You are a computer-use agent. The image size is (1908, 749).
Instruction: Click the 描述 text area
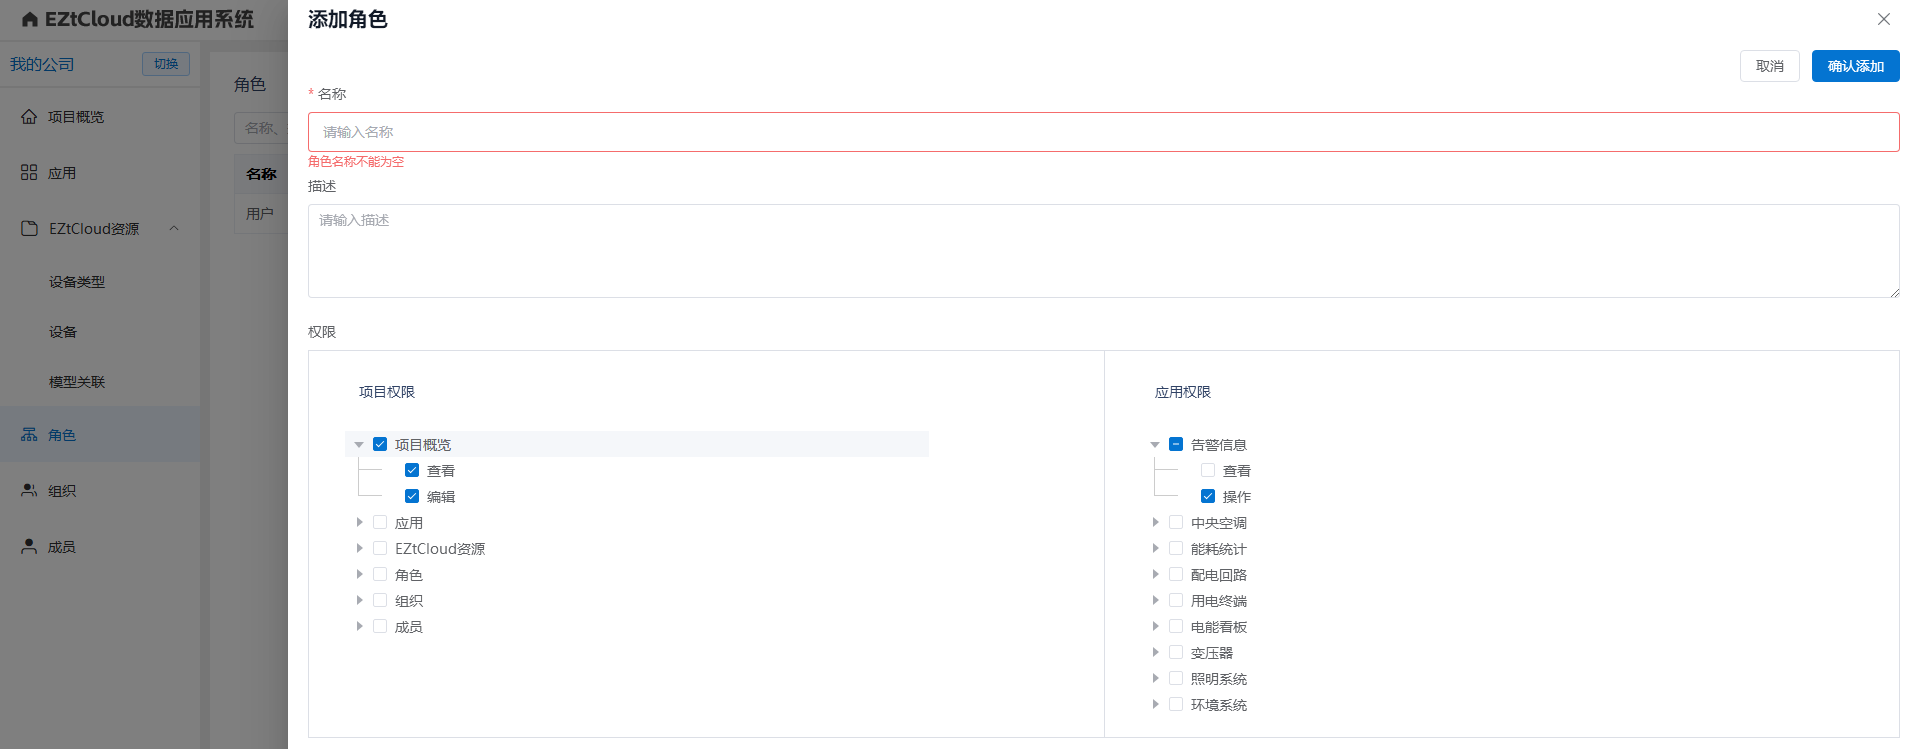tap(1103, 251)
